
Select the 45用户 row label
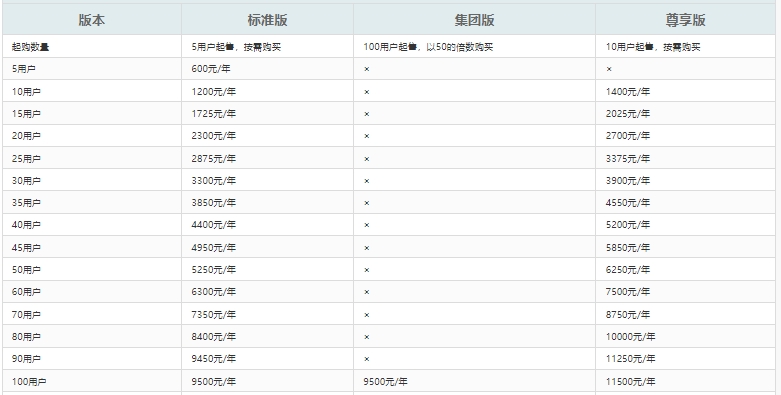(x=26, y=248)
